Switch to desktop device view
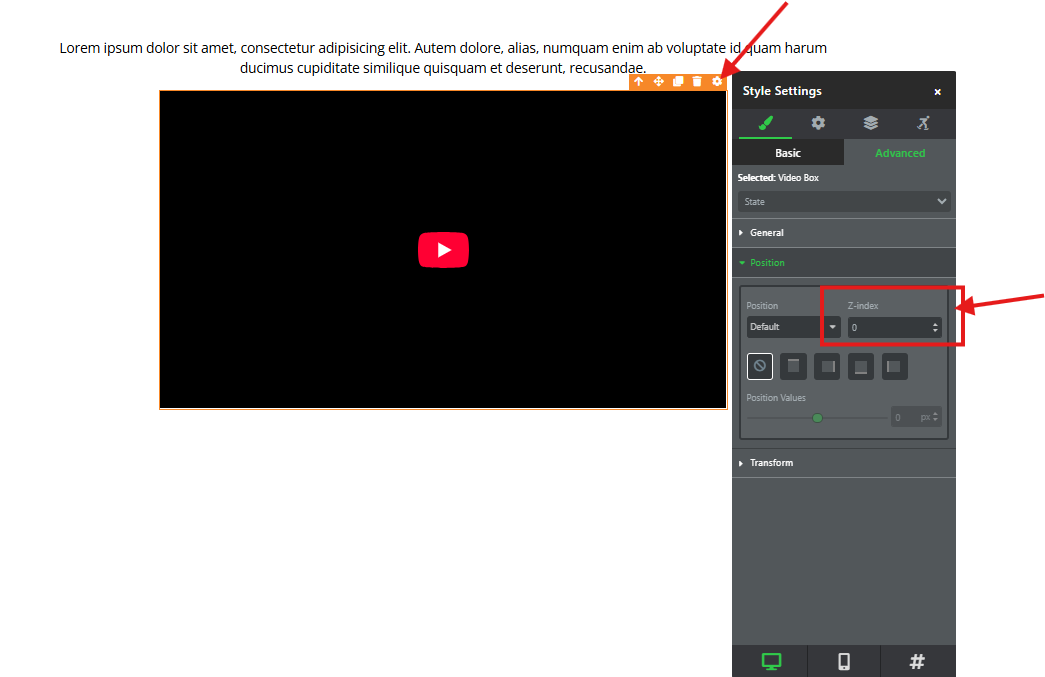This screenshot has height=677, width=1045. [770, 661]
